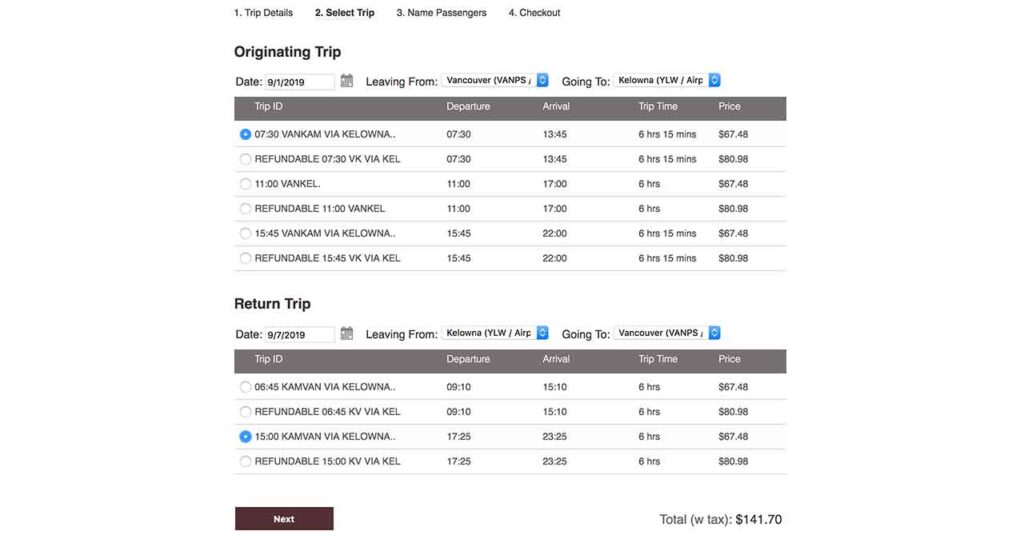This screenshot has width=1024, height=551.
Task: Open Originating Trip Going To dropdown
Action: (667, 80)
